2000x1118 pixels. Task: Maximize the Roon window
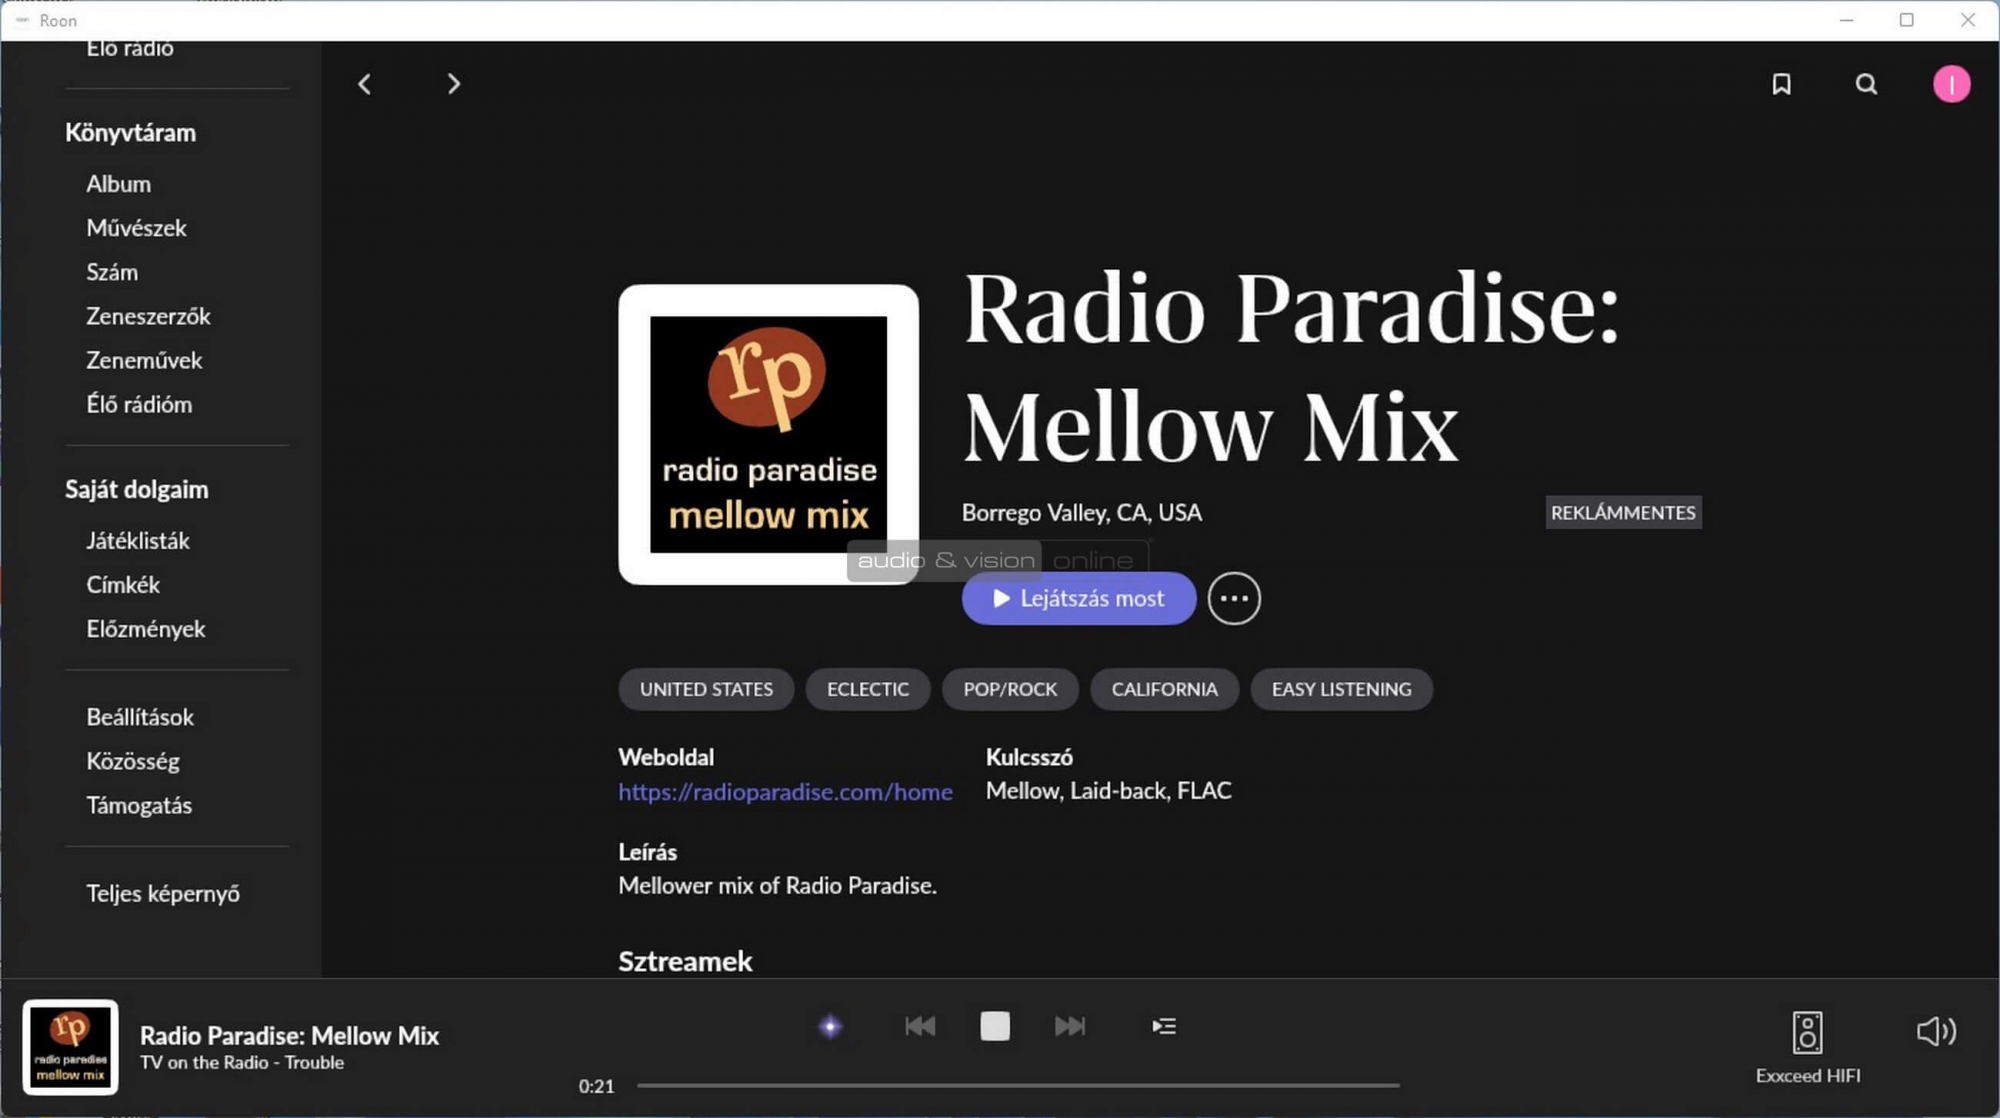tap(1907, 20)
